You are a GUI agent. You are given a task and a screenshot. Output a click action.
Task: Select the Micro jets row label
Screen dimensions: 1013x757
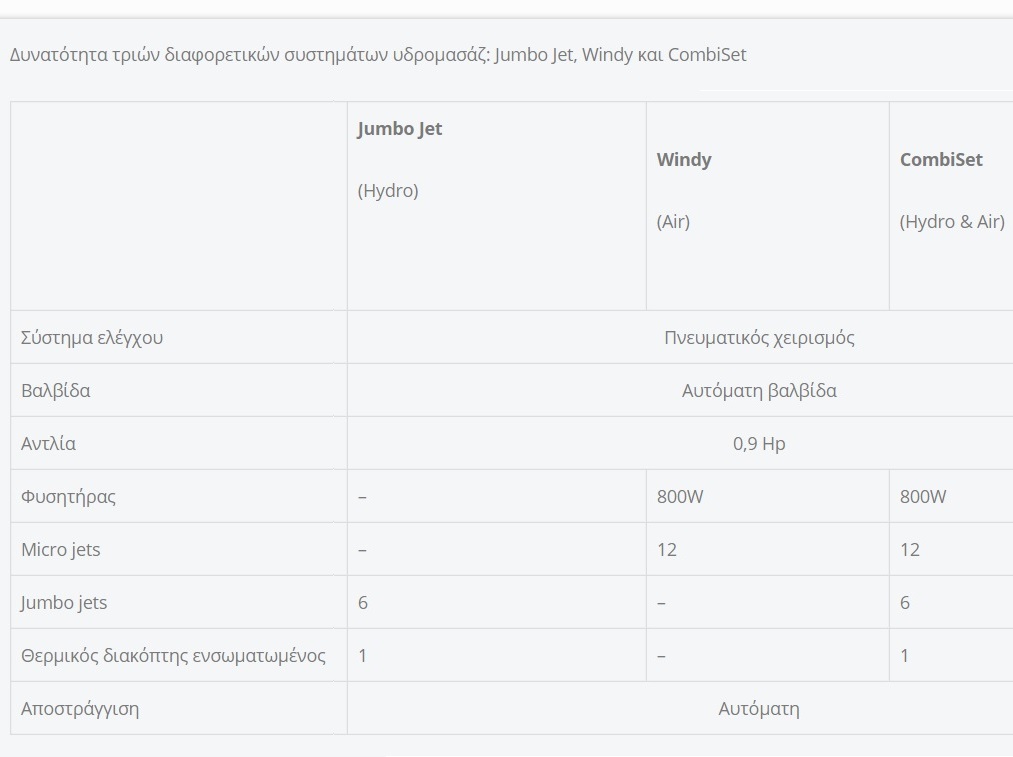tap(61, 549)
